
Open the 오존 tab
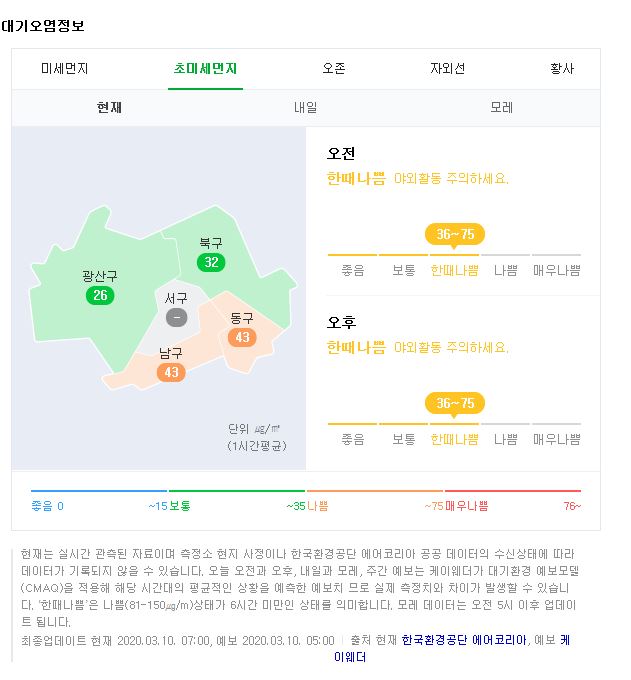tap(334, 69)
